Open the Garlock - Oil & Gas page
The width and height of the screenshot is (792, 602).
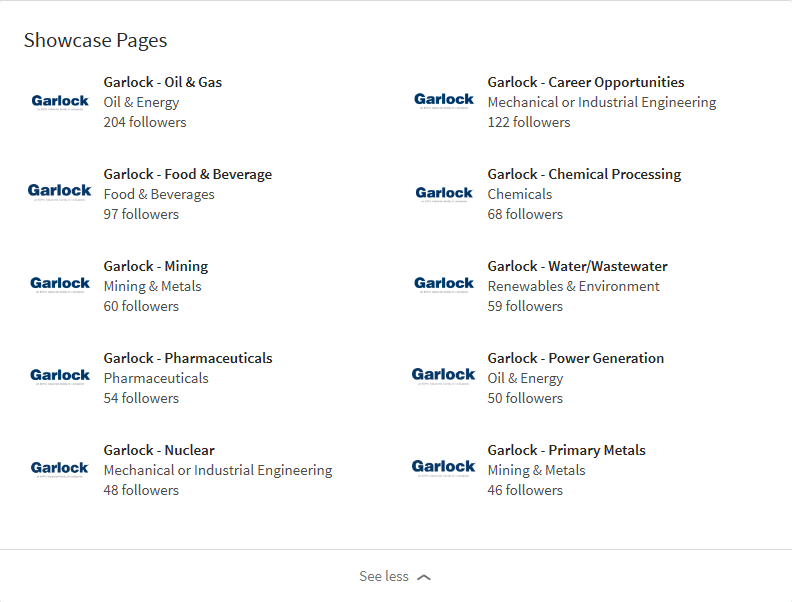[163, 82]
